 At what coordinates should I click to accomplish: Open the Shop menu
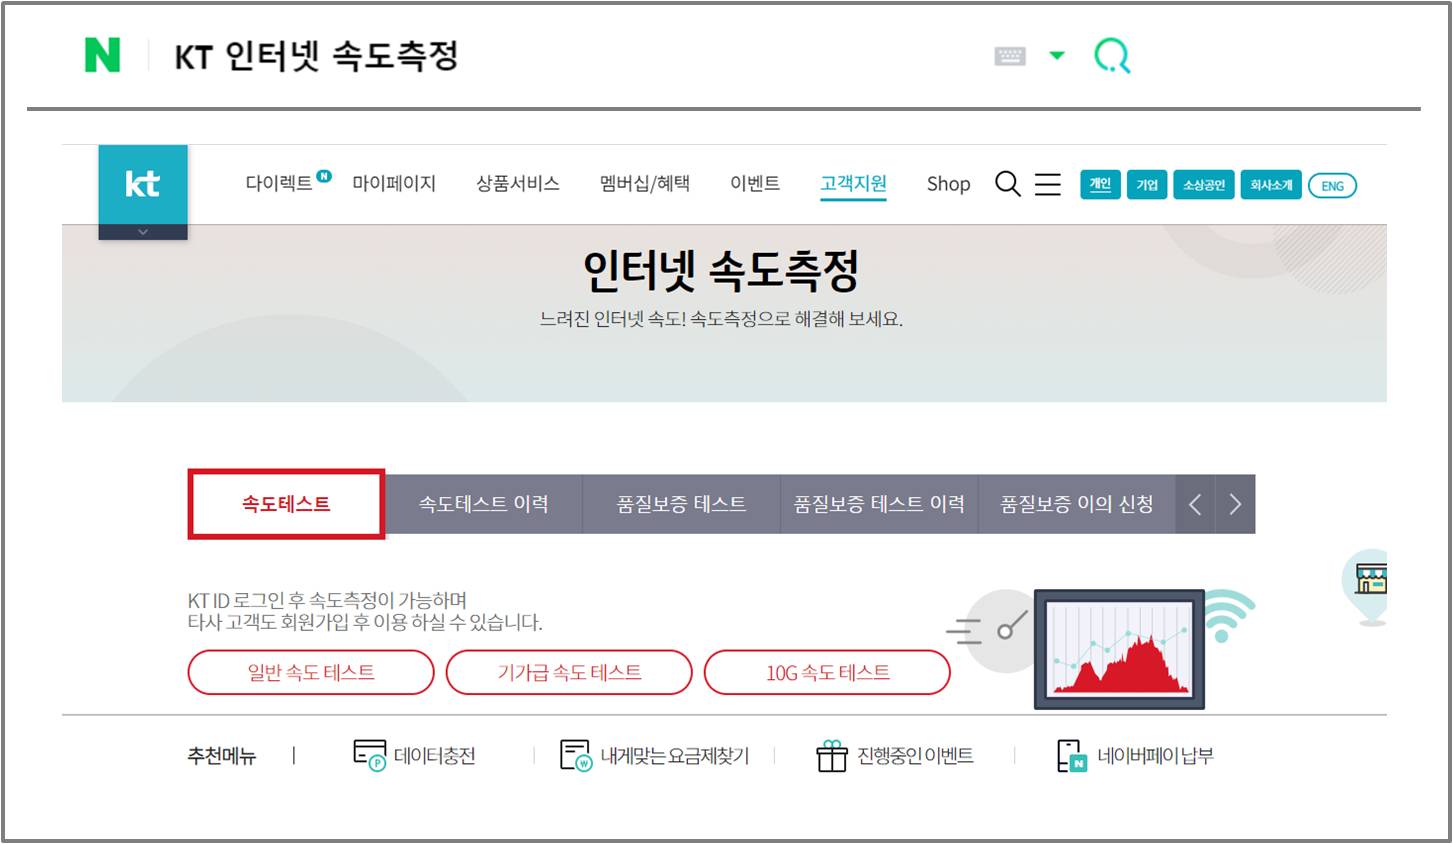[x=948, y=184]
